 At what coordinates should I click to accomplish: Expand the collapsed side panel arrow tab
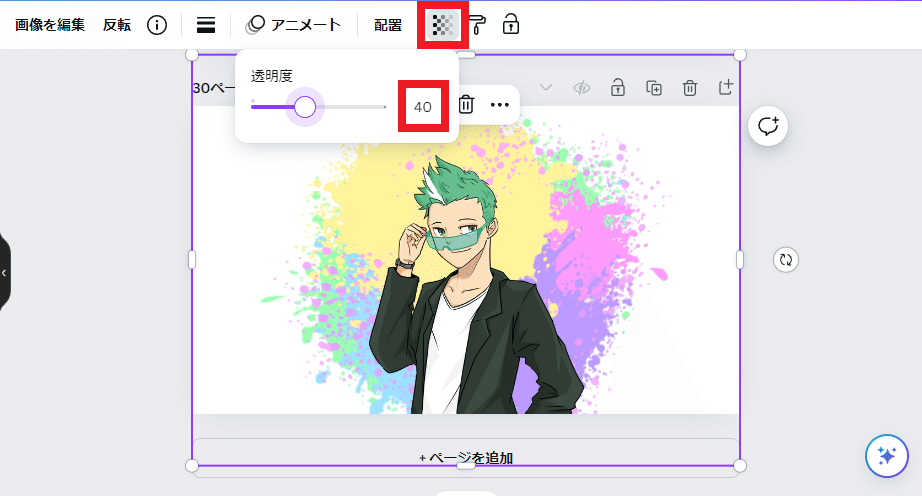click(4, 273)
